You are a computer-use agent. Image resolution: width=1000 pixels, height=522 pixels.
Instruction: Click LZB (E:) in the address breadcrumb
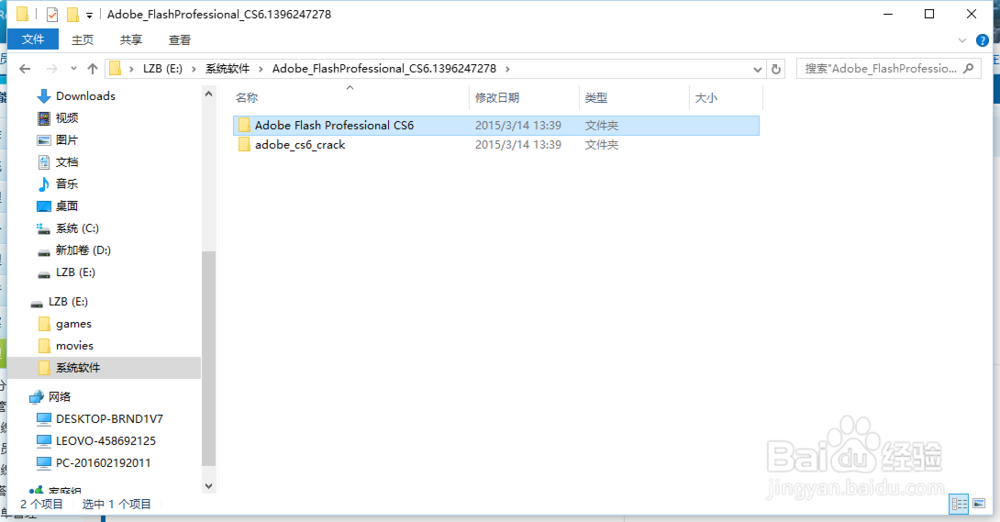(x=163, y=69)
